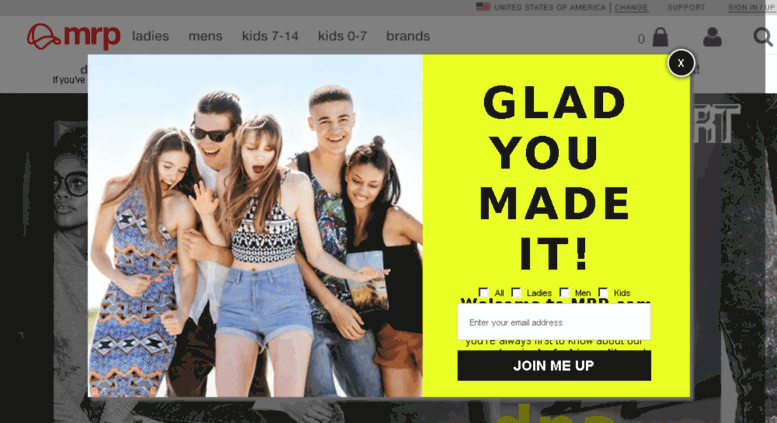Click the JOIN ME UP button
Image resolution: width=777 pixels, height=423 pixels.
tap(554, 366)
